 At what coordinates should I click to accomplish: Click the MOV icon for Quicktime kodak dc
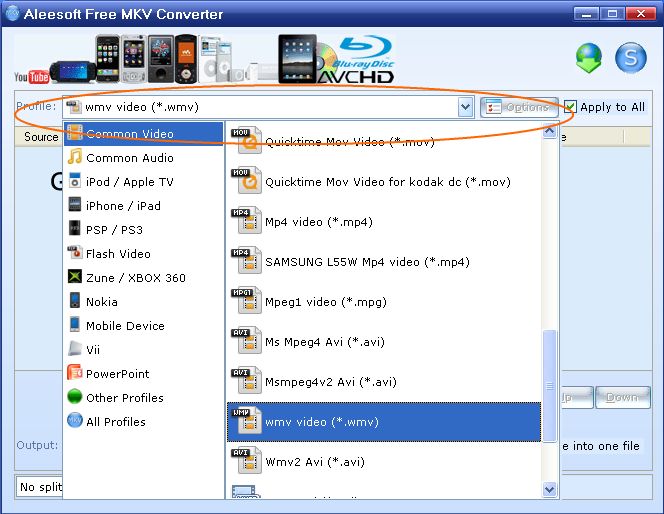246,181
